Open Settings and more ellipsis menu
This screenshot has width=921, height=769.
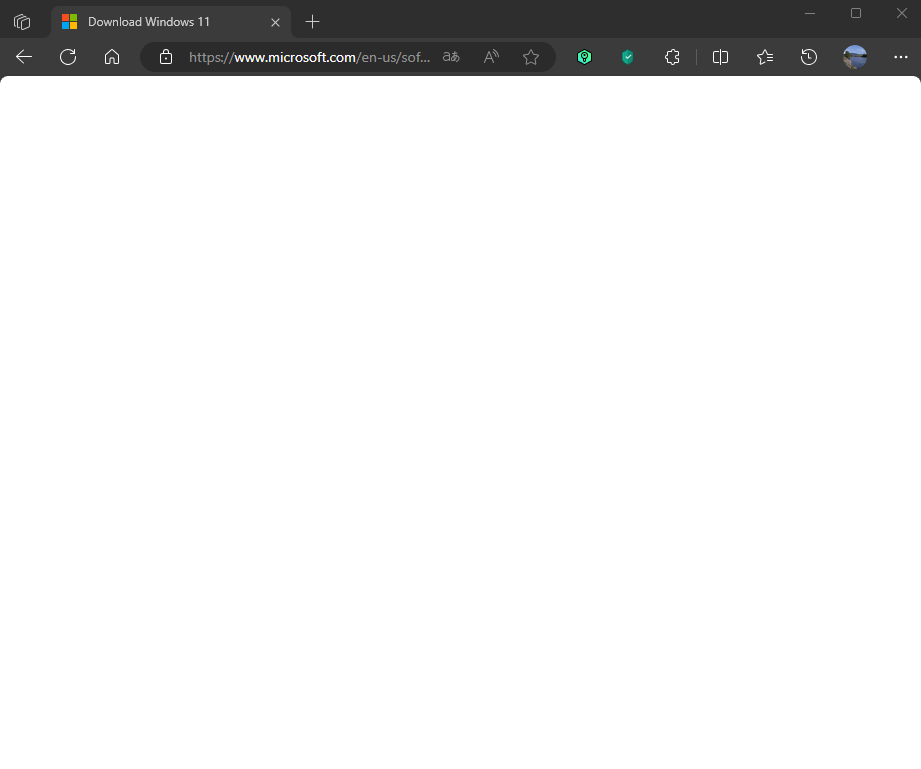point(900,57)
